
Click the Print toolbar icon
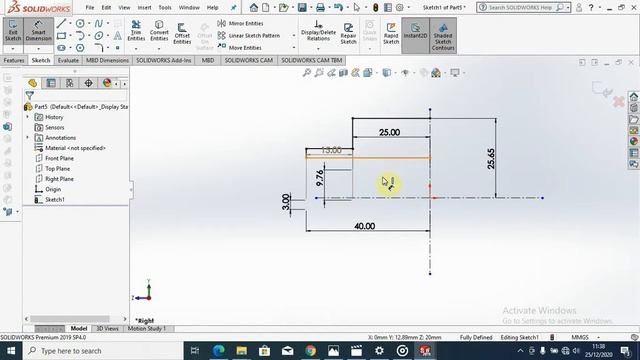(x=320, y=7)
